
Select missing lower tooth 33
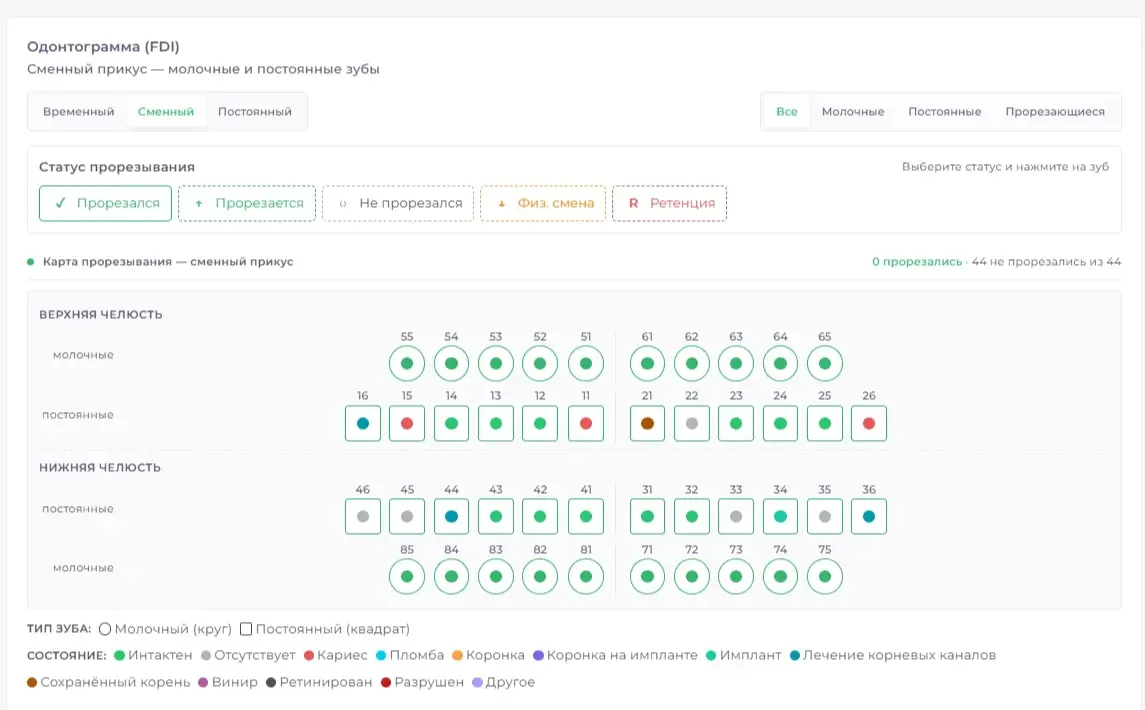coord(736,516)
